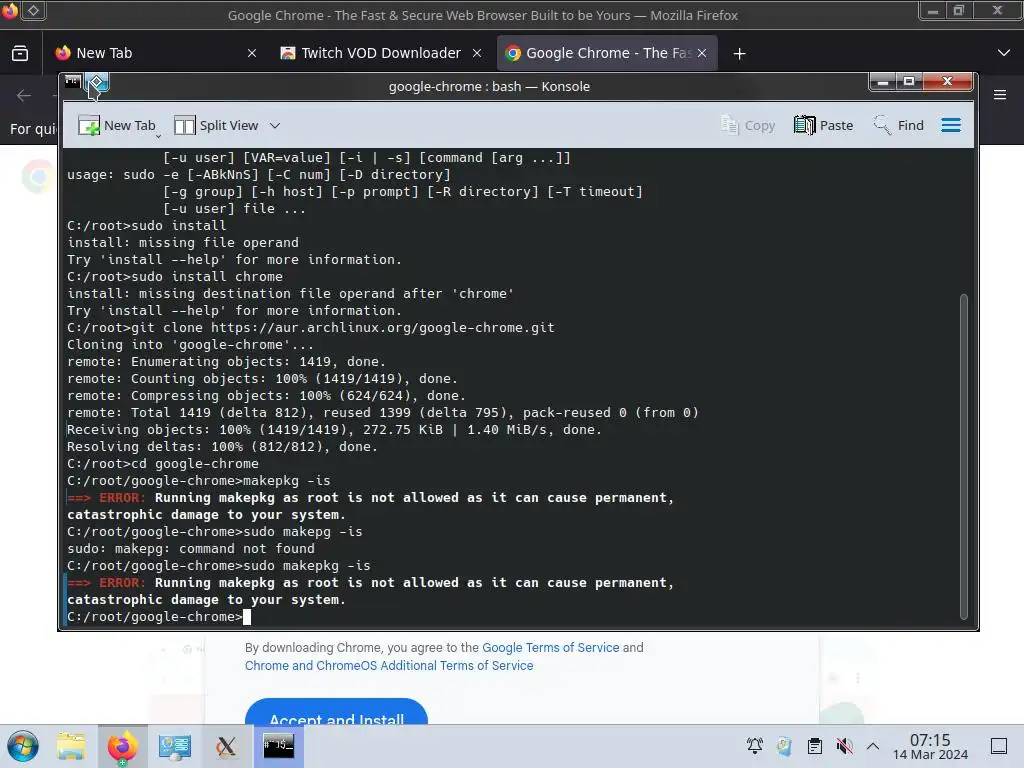Expand the Split View dropdown chevron
The height and width of the screenshot is (768, 1024).
coord(275,125)
